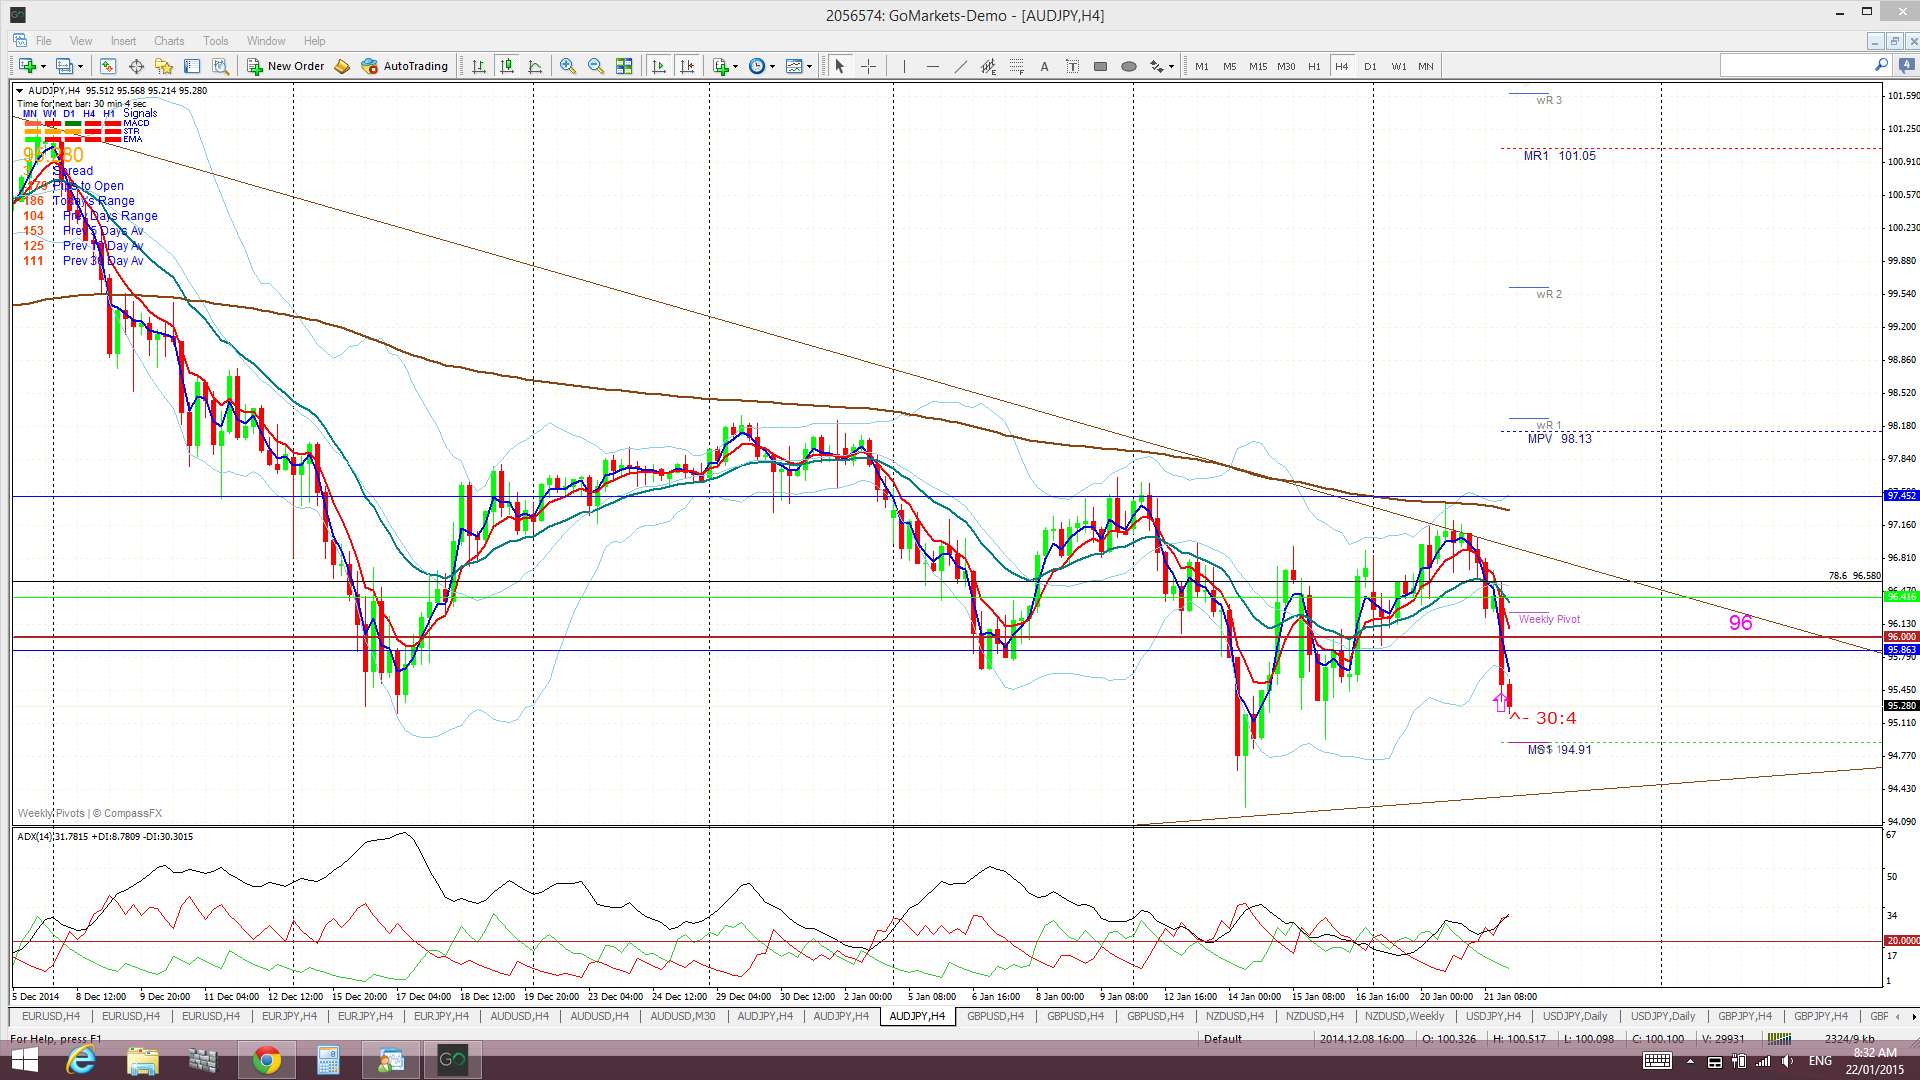
Task: Click the New Order button
Action: (x=286, y=66)
